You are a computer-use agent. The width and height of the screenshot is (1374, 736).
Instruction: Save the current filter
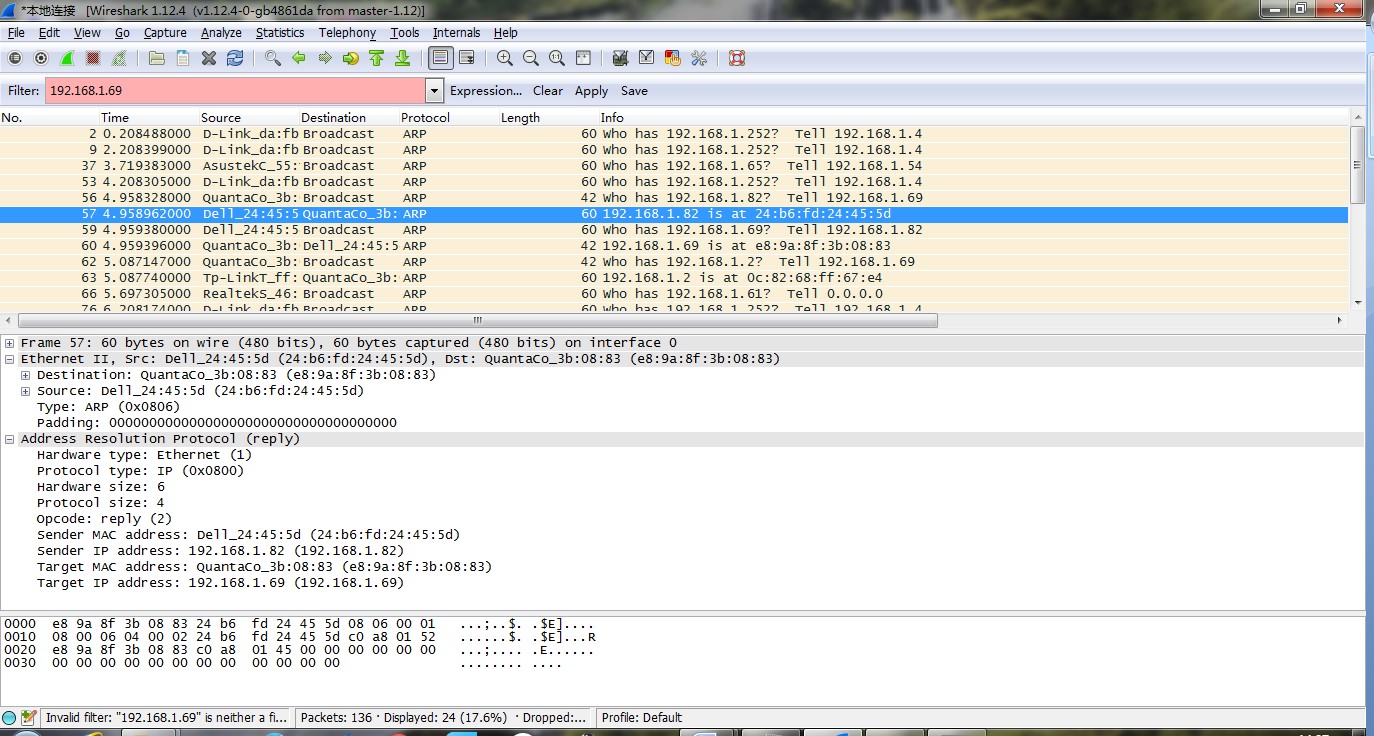[634, 90]
